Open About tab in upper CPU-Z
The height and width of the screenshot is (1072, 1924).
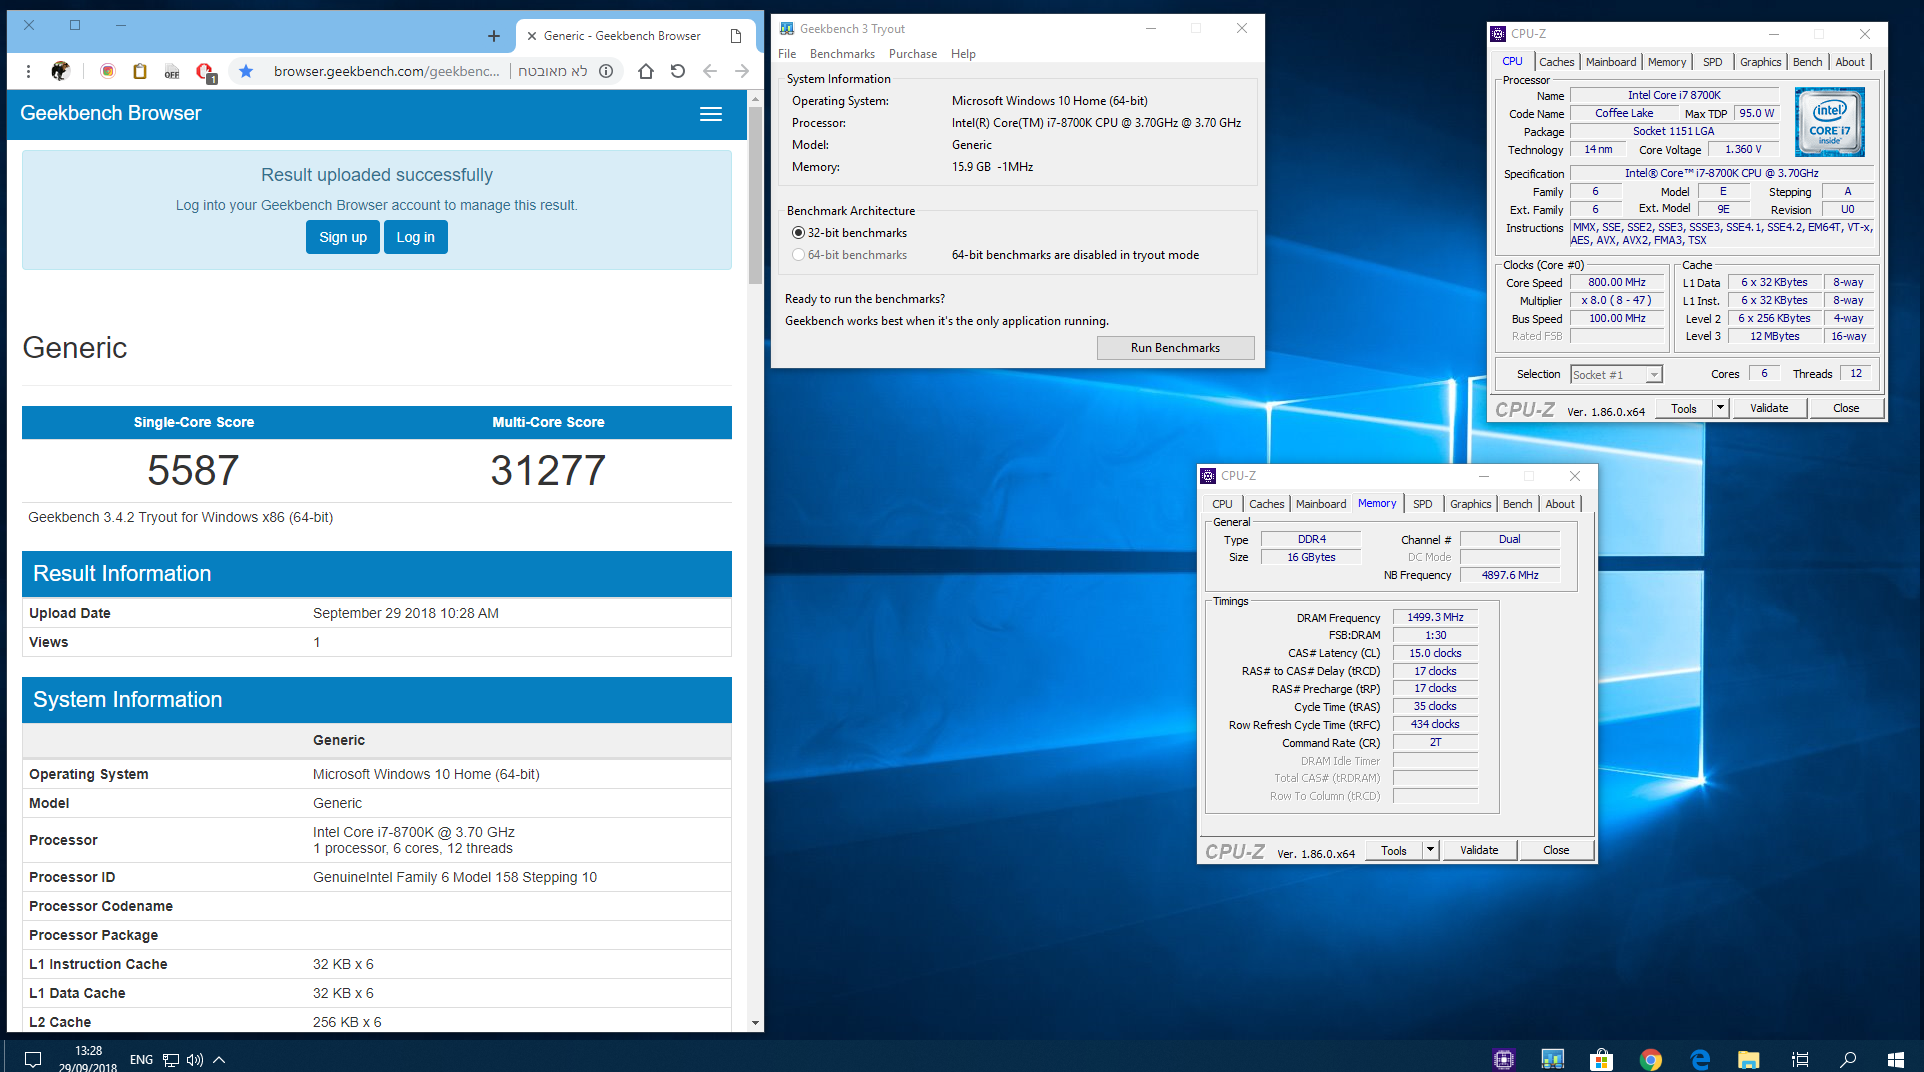1850,62
